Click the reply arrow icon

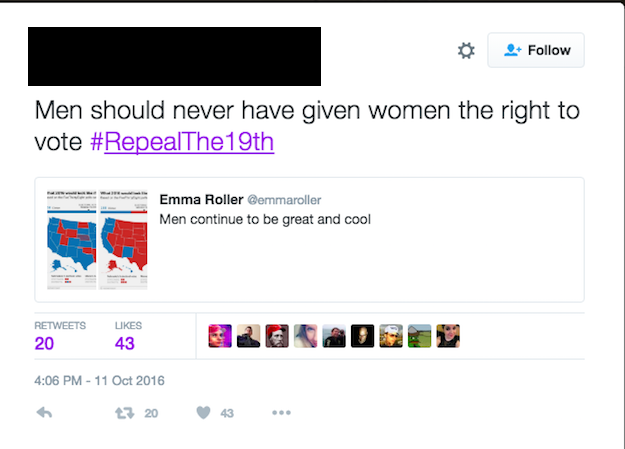click(44, 413)
